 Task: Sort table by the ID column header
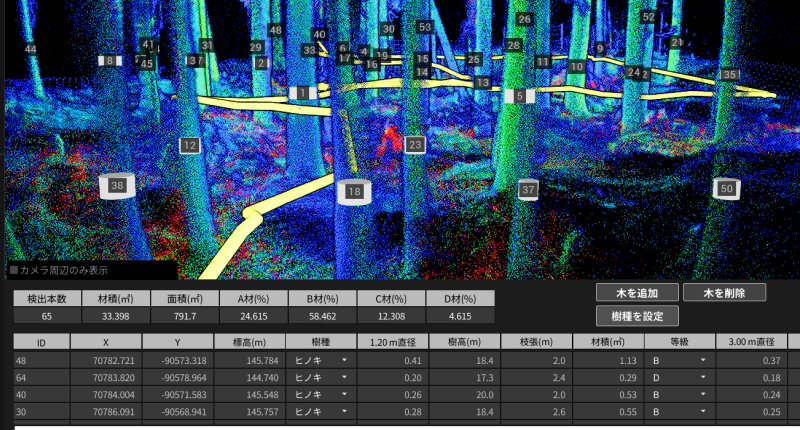coord(42,341)
